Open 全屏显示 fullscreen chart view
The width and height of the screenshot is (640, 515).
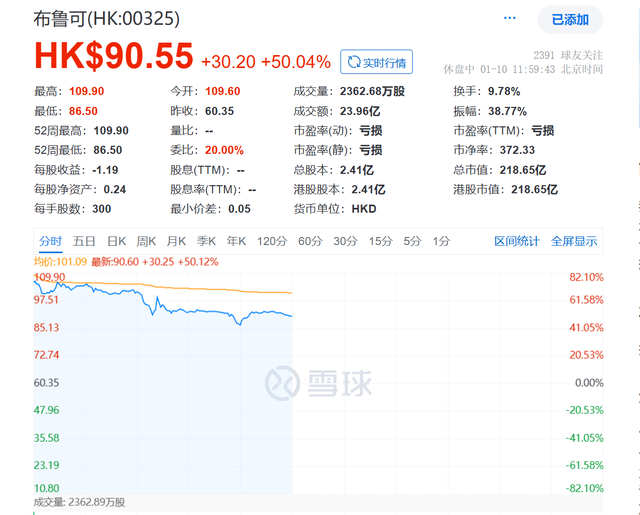pyautogui.click(x=574, y=241)
